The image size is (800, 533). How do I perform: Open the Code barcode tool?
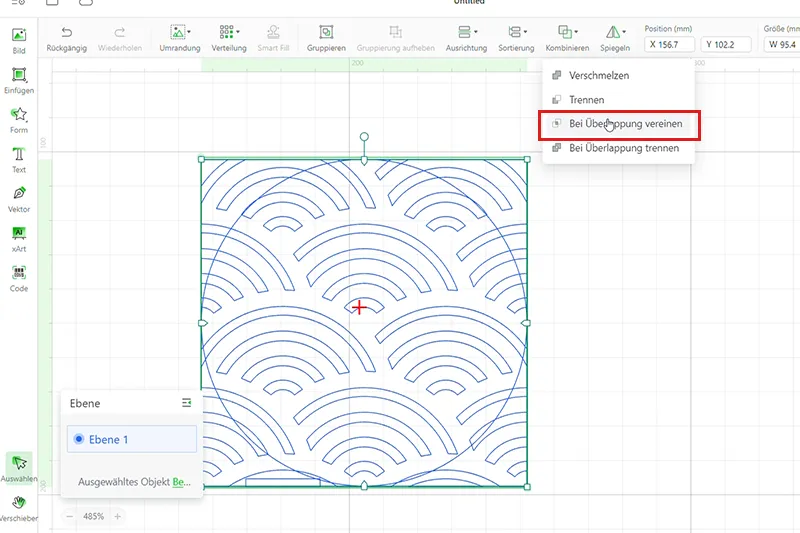[19, 279]
